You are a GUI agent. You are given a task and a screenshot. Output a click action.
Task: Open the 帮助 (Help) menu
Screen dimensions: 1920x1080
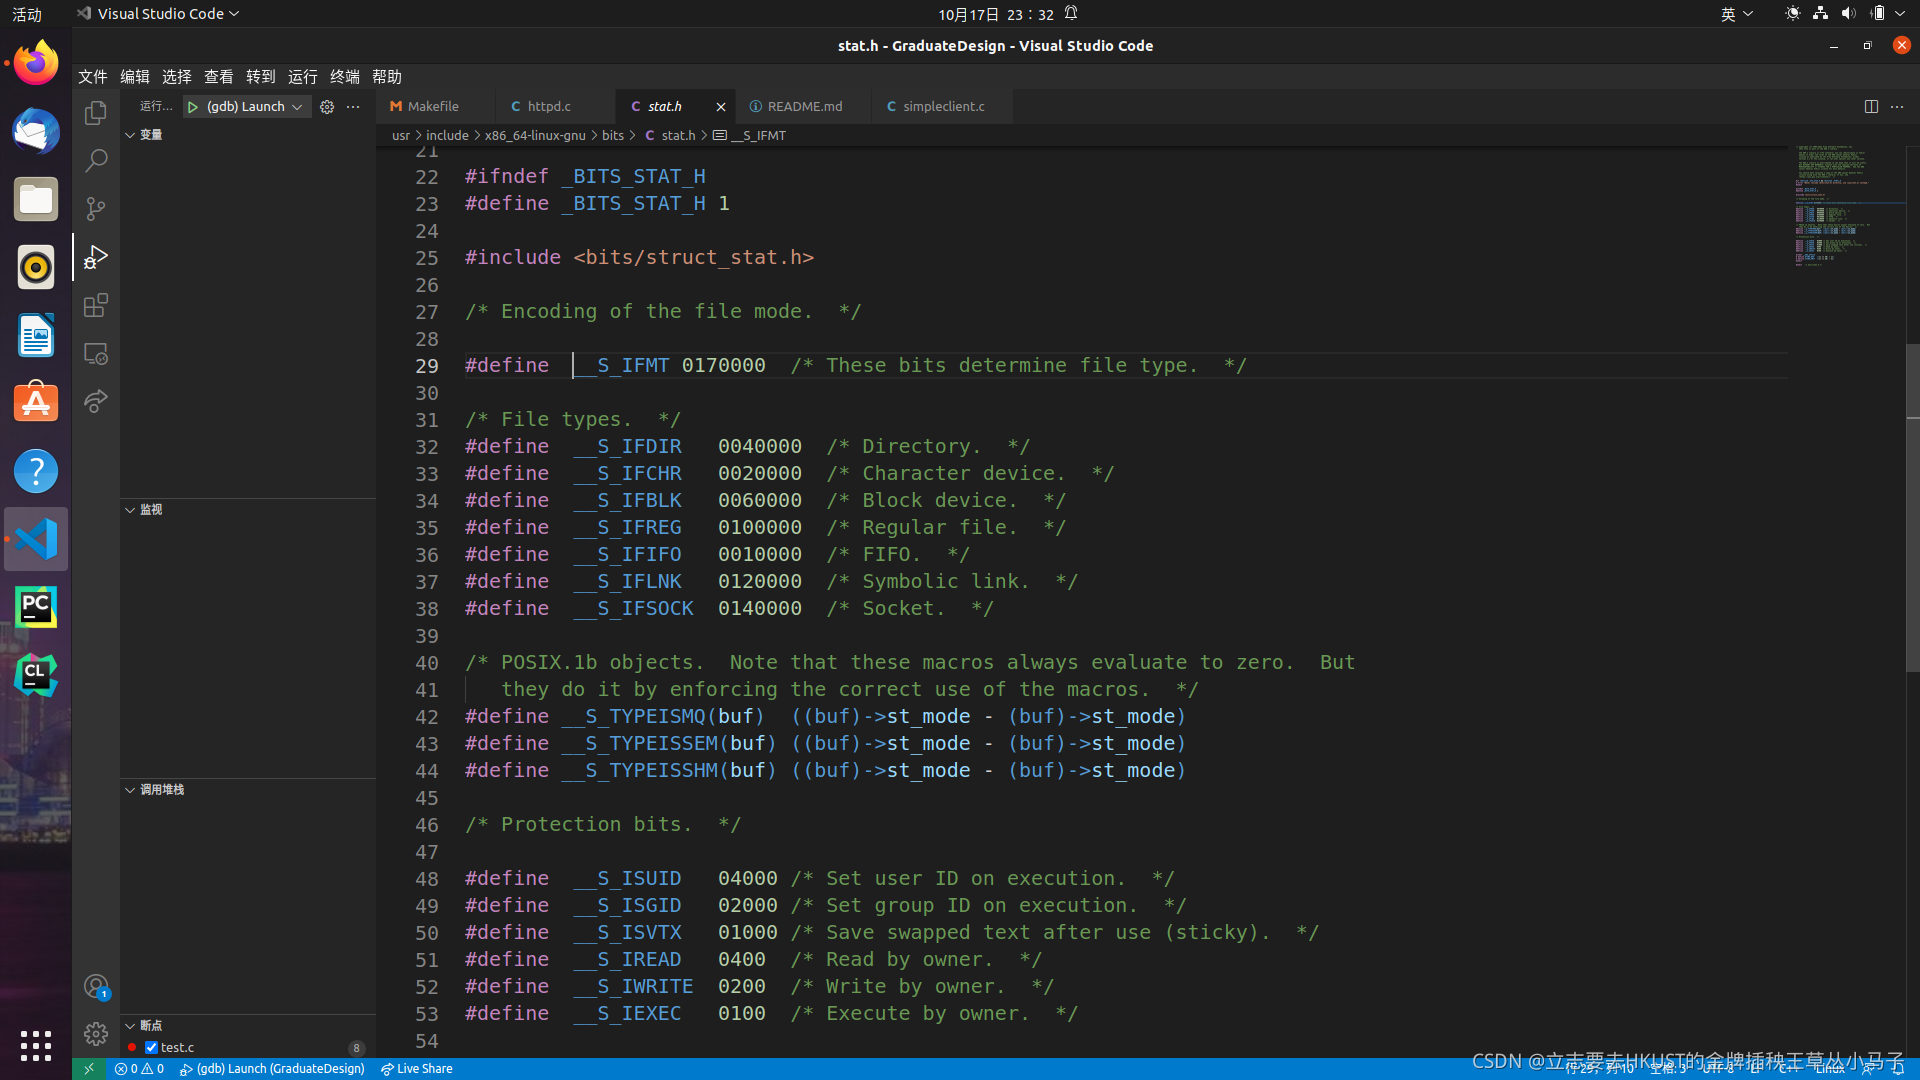pos(387,77)
